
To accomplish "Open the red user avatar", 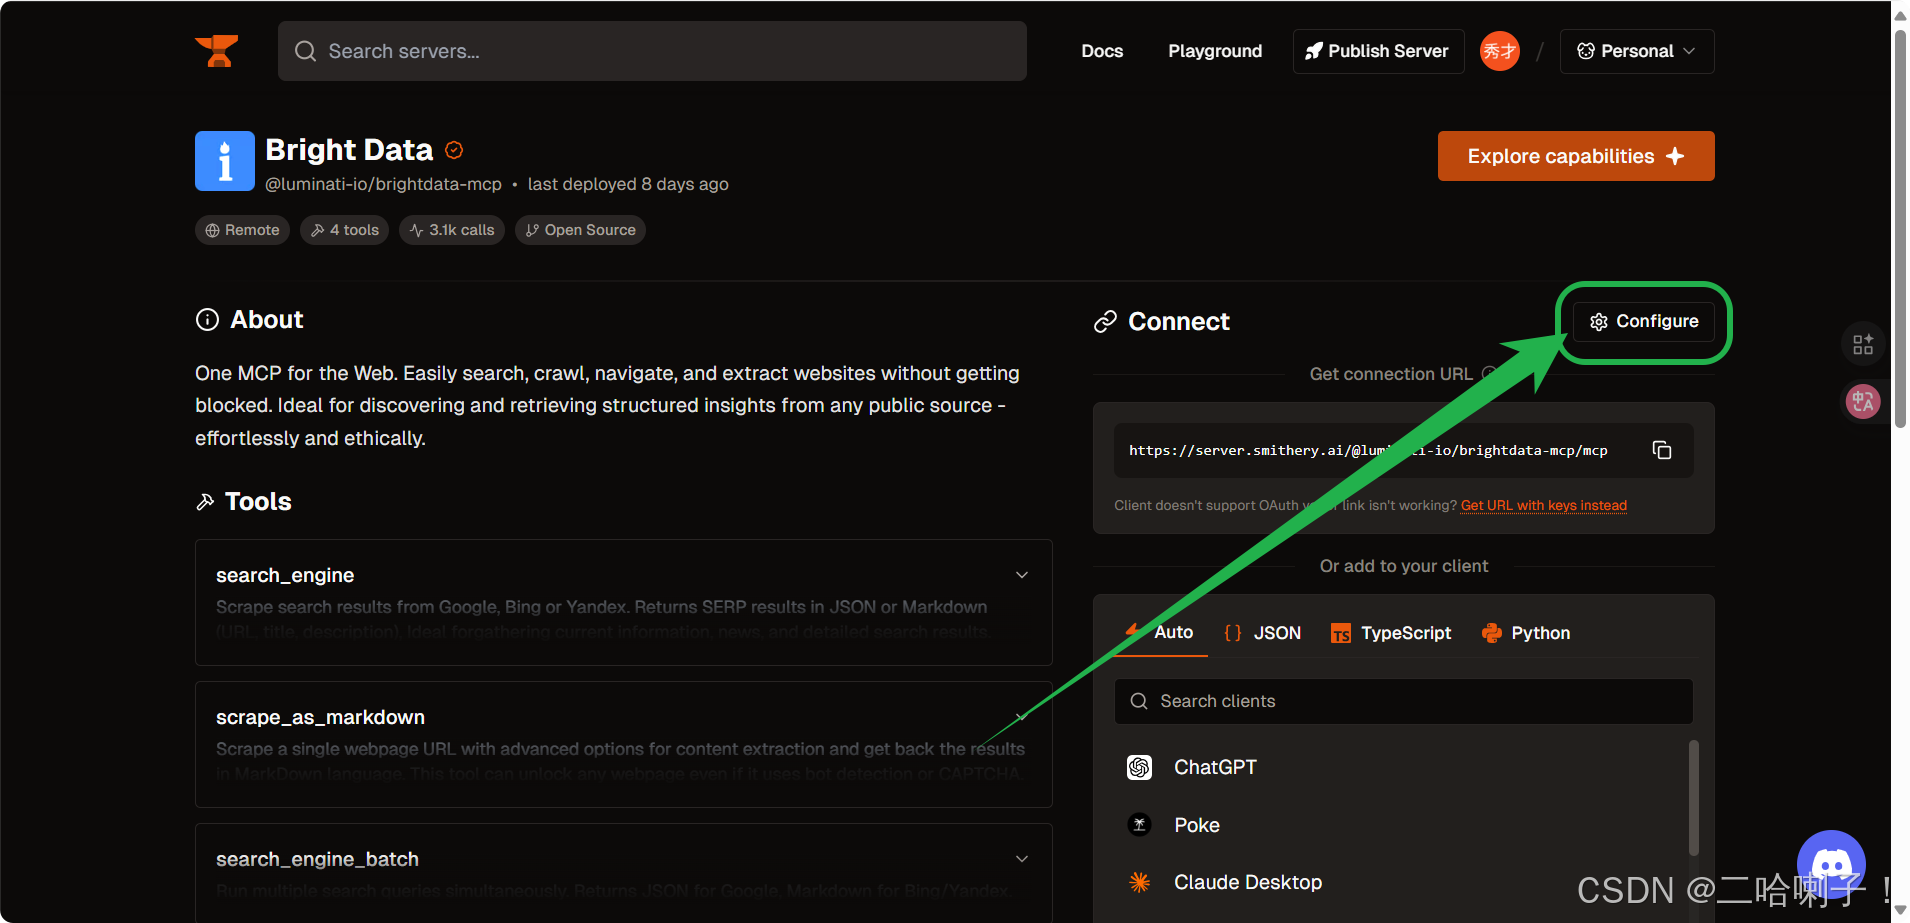I will [1499, 51].
